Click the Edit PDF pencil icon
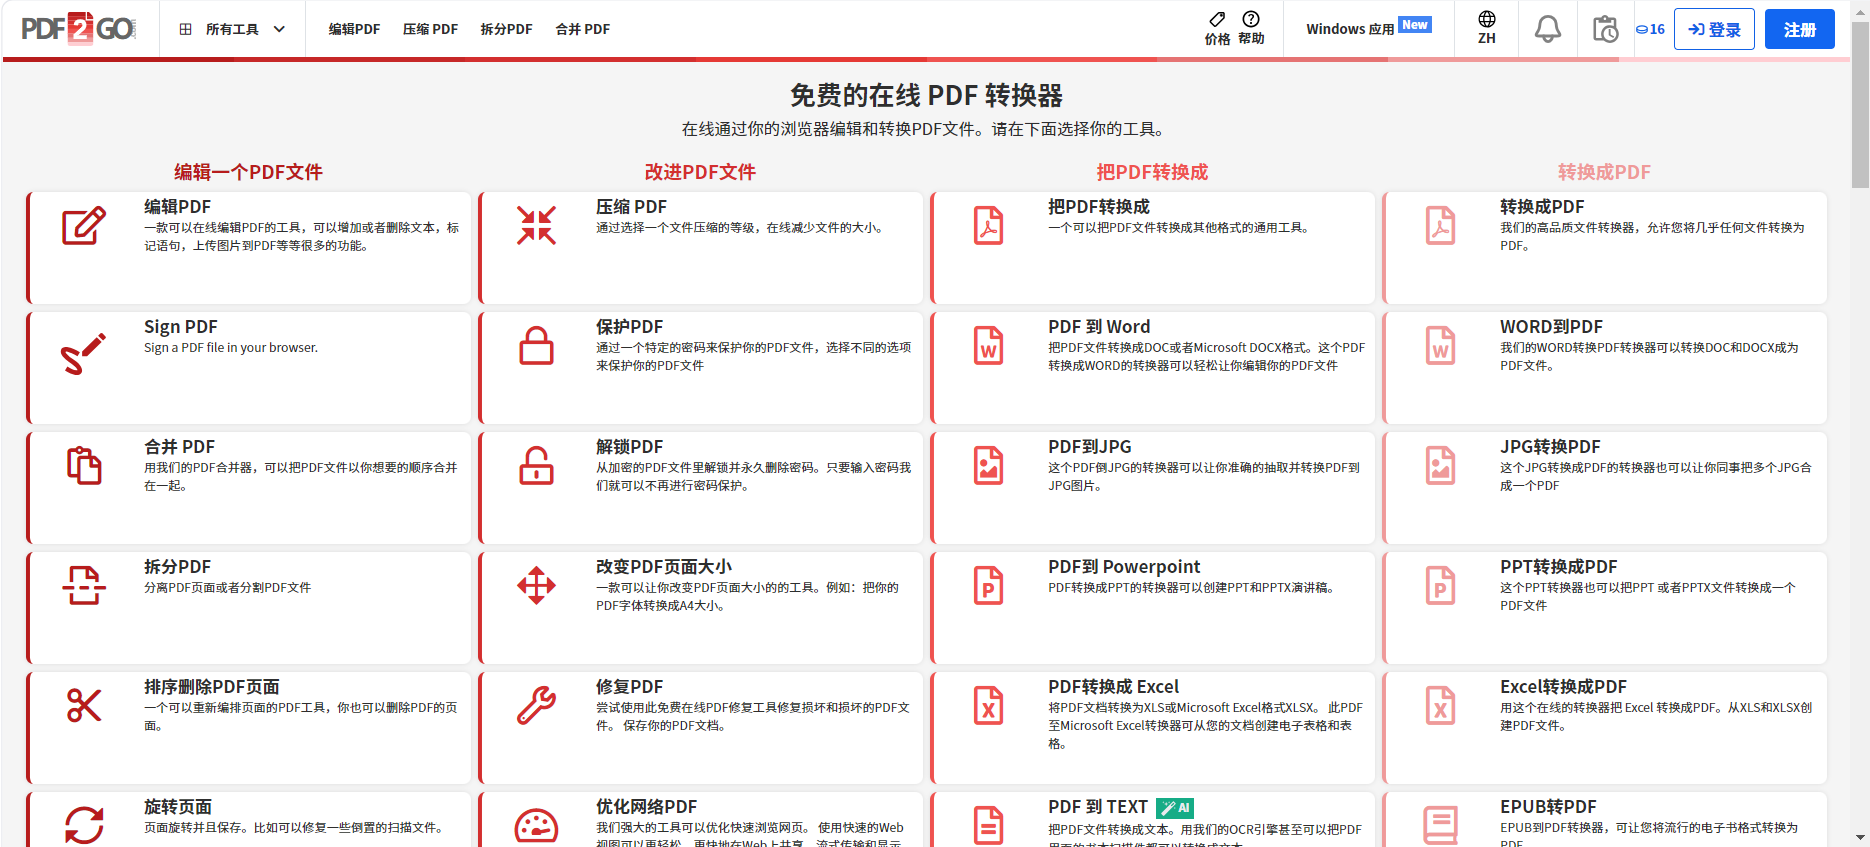The width and height of the screenshot is (1870, 847). [84, 226]
